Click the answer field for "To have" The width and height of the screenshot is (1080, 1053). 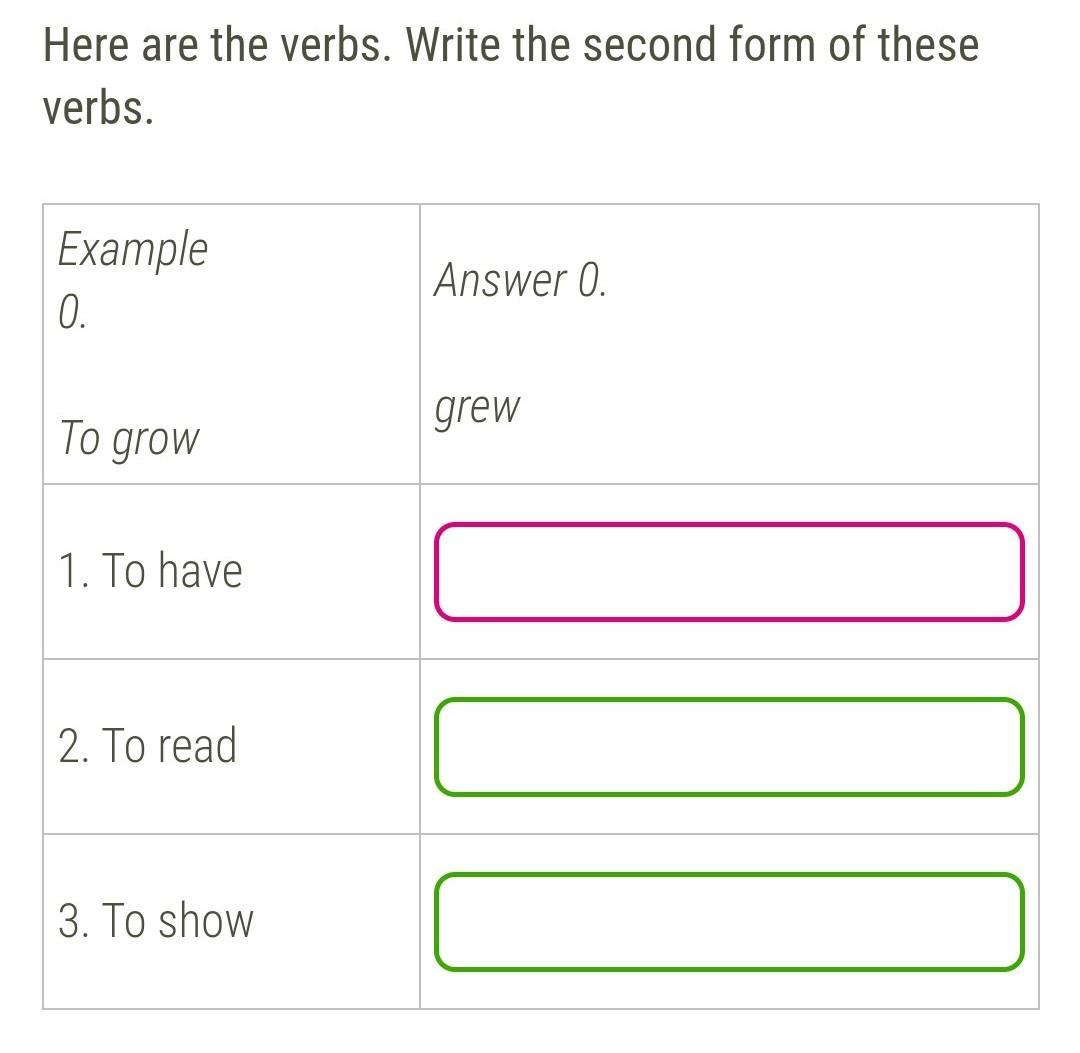pos(729,572)
